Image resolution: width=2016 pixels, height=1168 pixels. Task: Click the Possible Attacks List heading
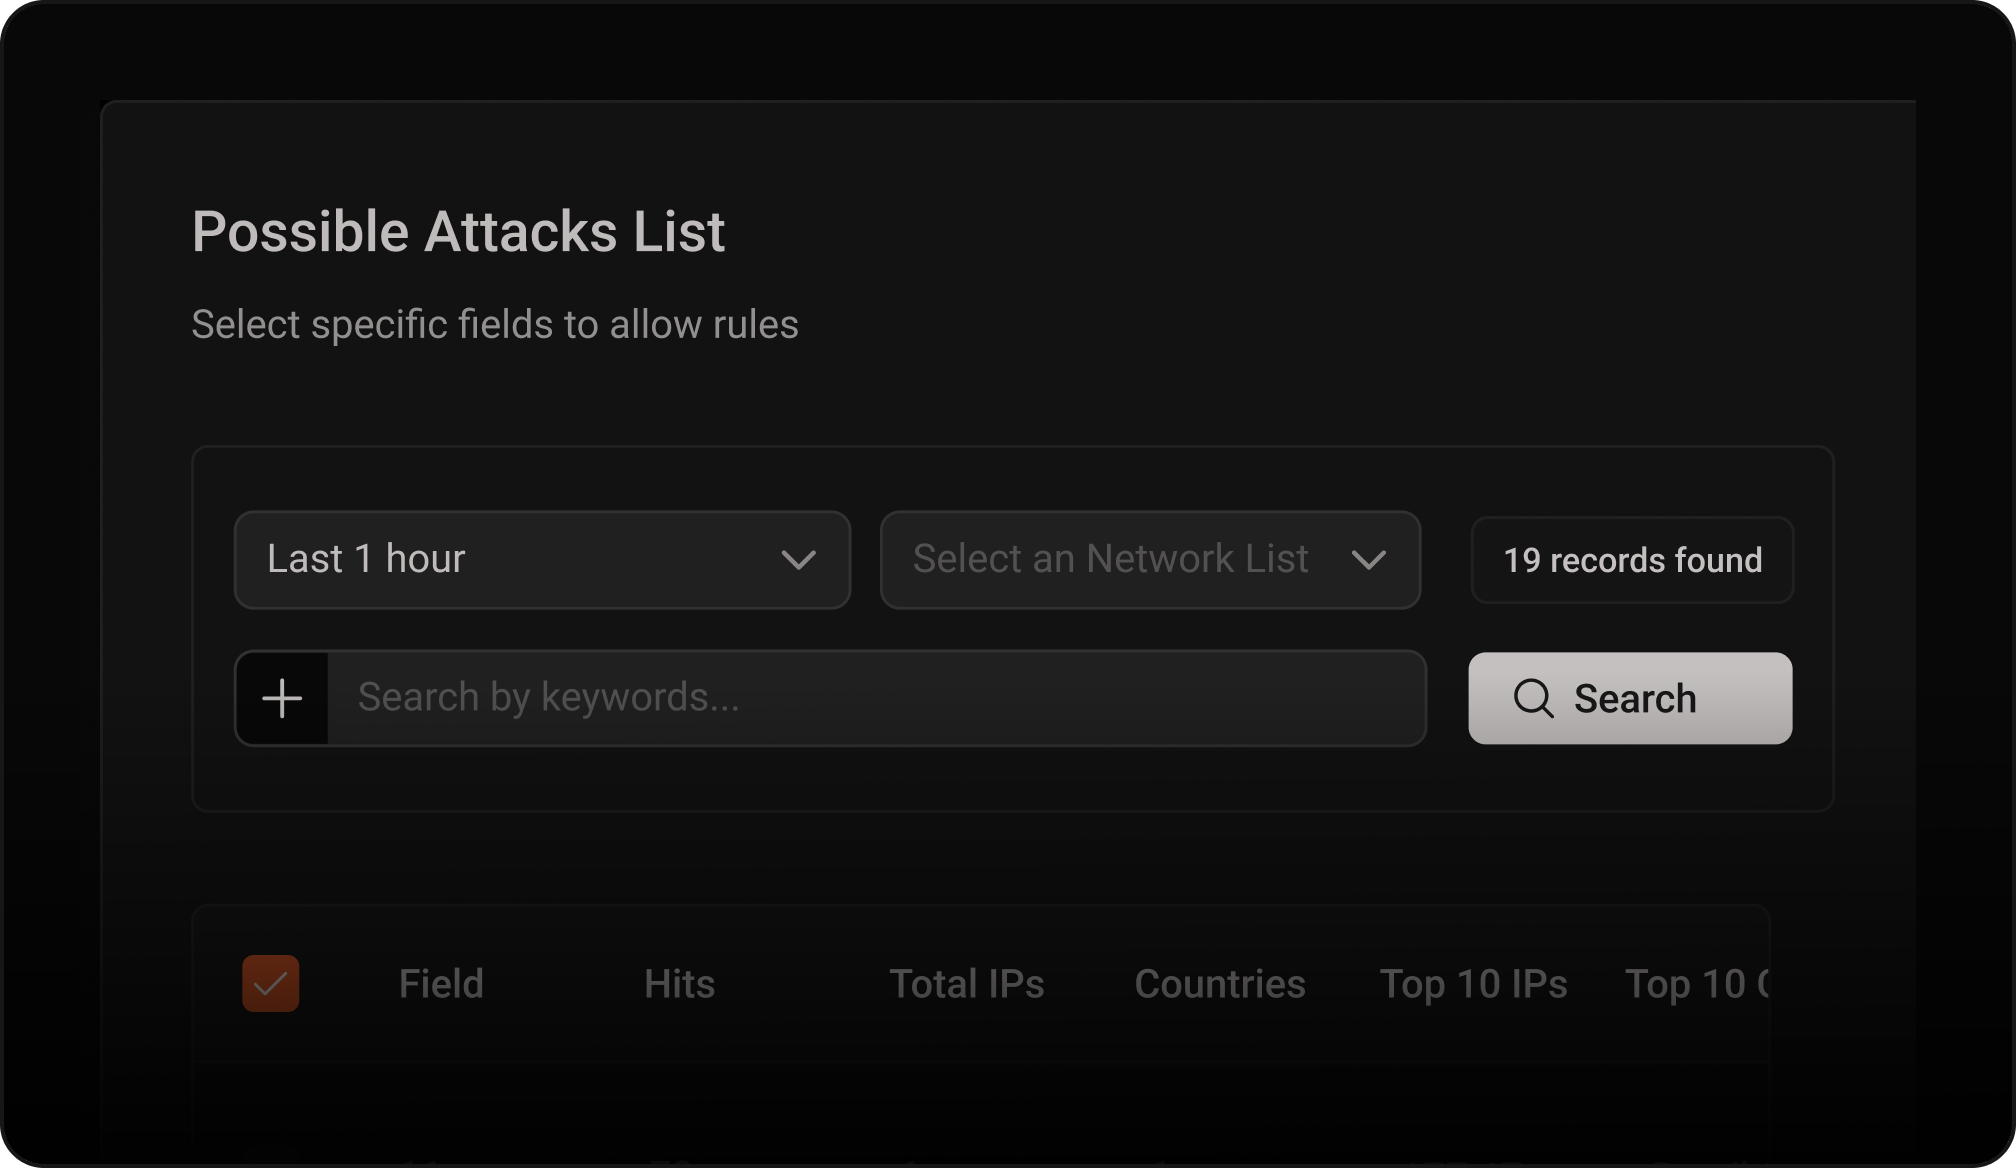[458, 232]
